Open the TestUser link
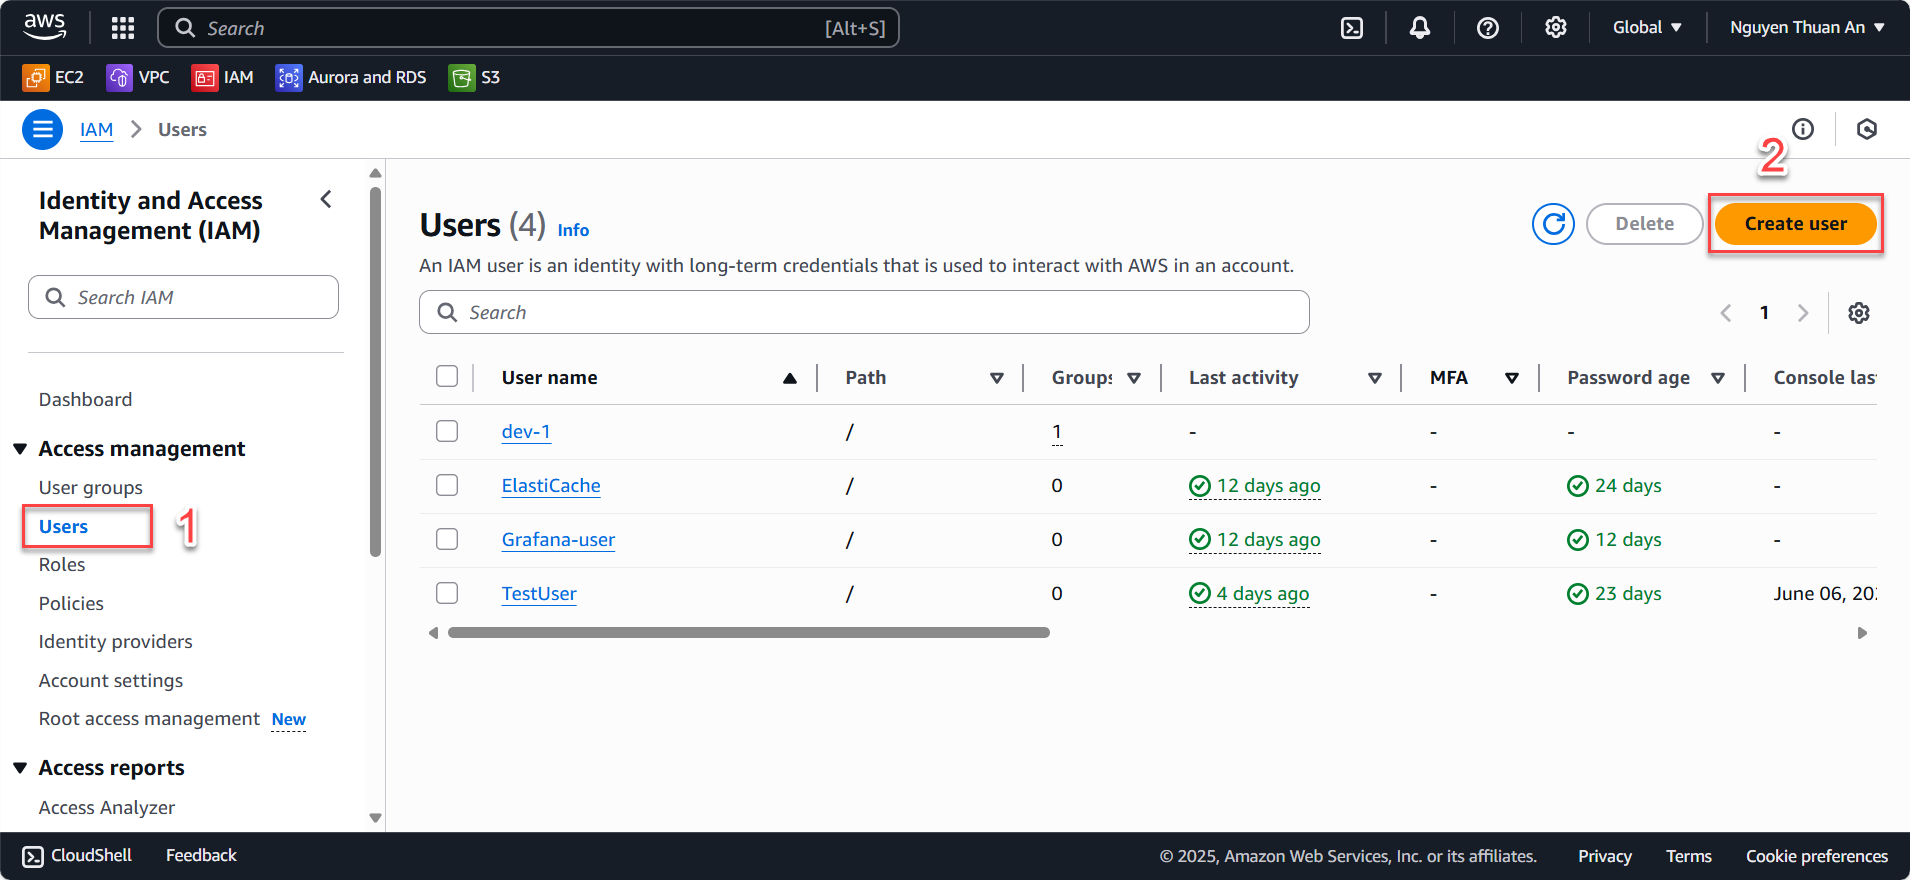1910x880 pixels. point(539,594)
